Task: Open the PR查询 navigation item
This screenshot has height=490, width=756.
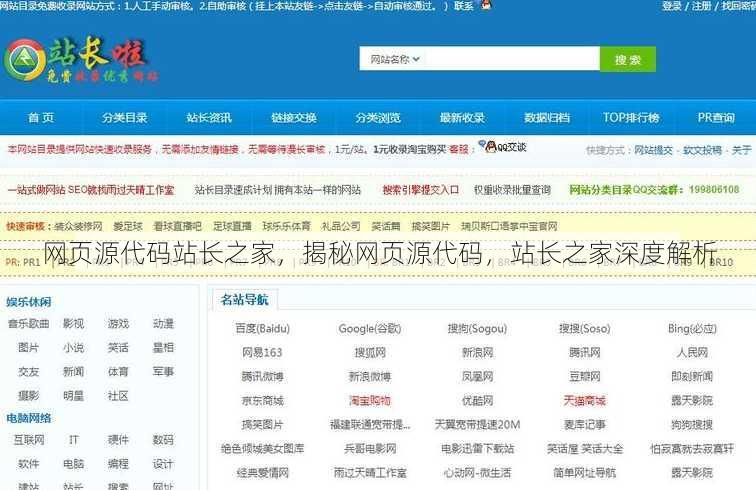Action: pos(716,118)
